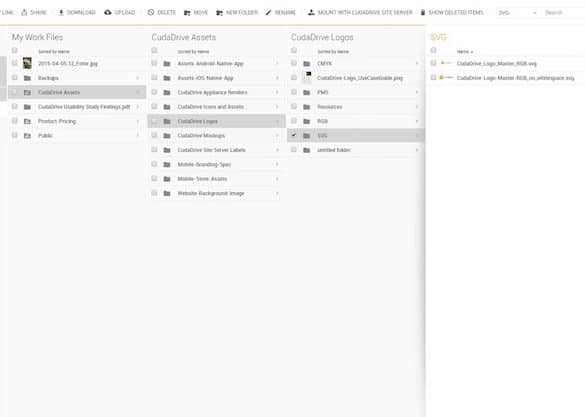Viewport: 585px width, 417px height.
Task: Expand the untitled folder chevron
Action: (x=417, y=150)
